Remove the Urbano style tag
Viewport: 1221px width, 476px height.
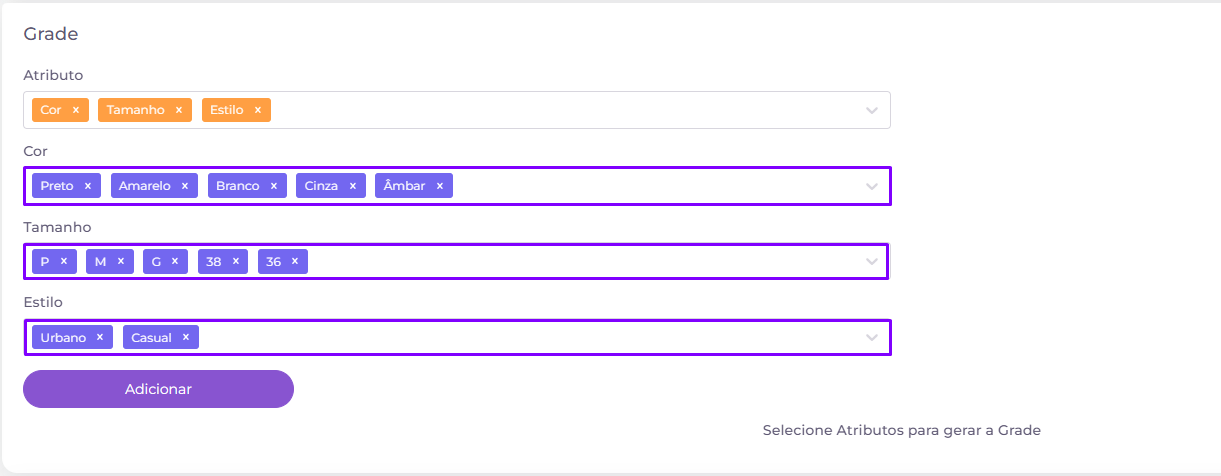[100, 337]
